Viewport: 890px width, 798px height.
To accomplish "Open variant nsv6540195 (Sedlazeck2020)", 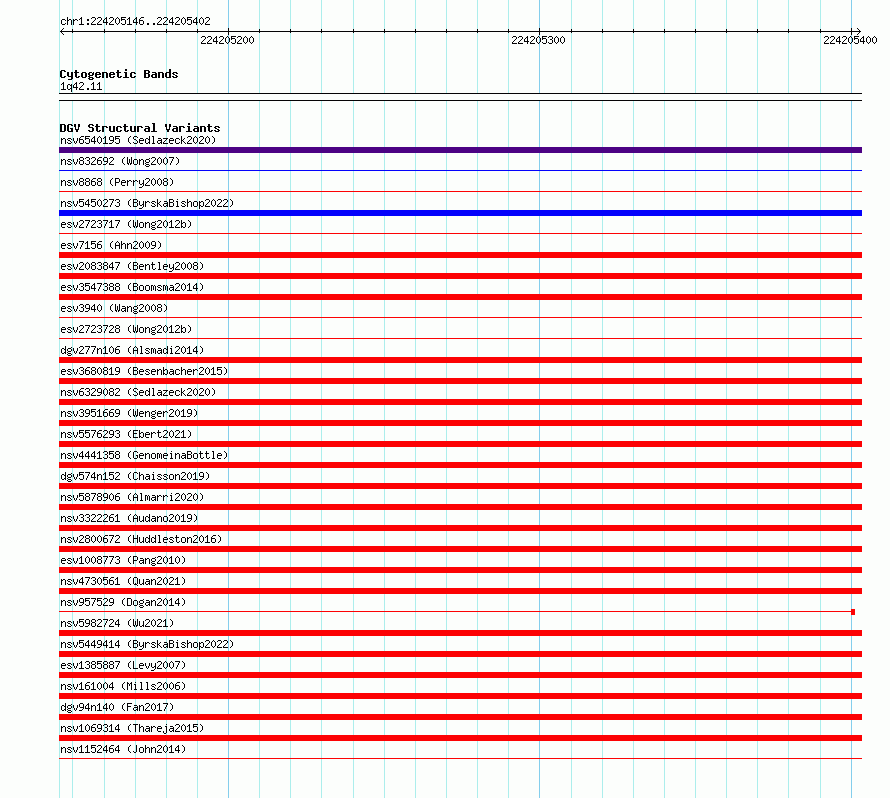I will [x=138, y=140].
